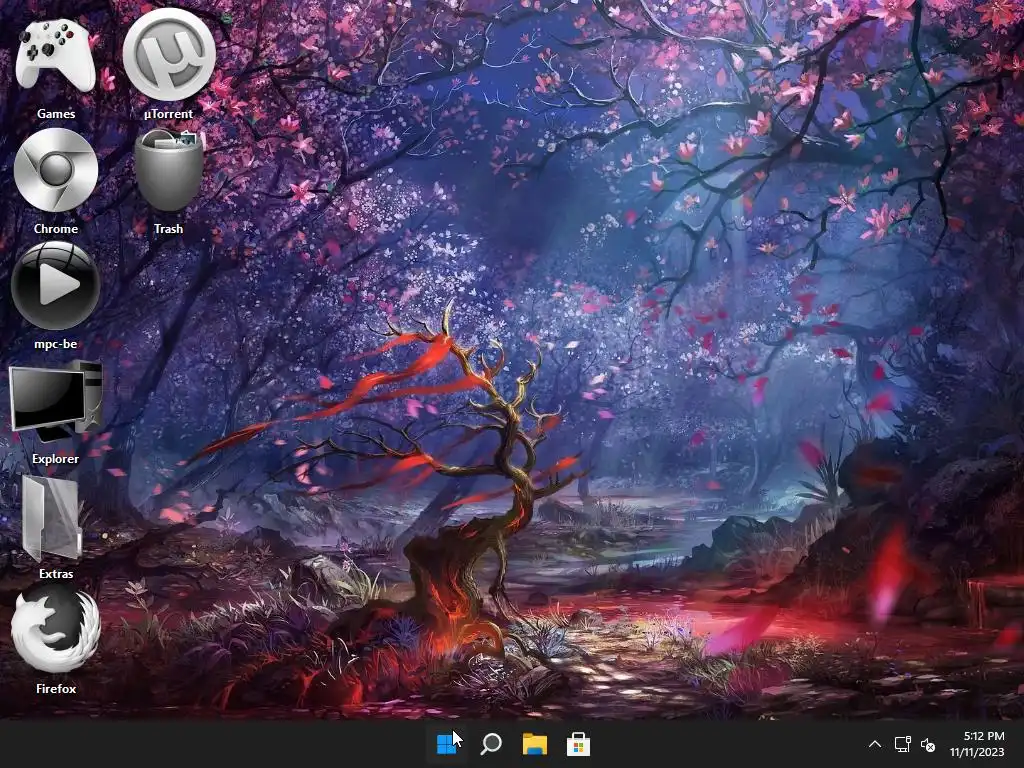The width and height of the screenshot is (1024, 768).
Task: Launch the Firefox desktop shortcut
Action: coord(56,630)
